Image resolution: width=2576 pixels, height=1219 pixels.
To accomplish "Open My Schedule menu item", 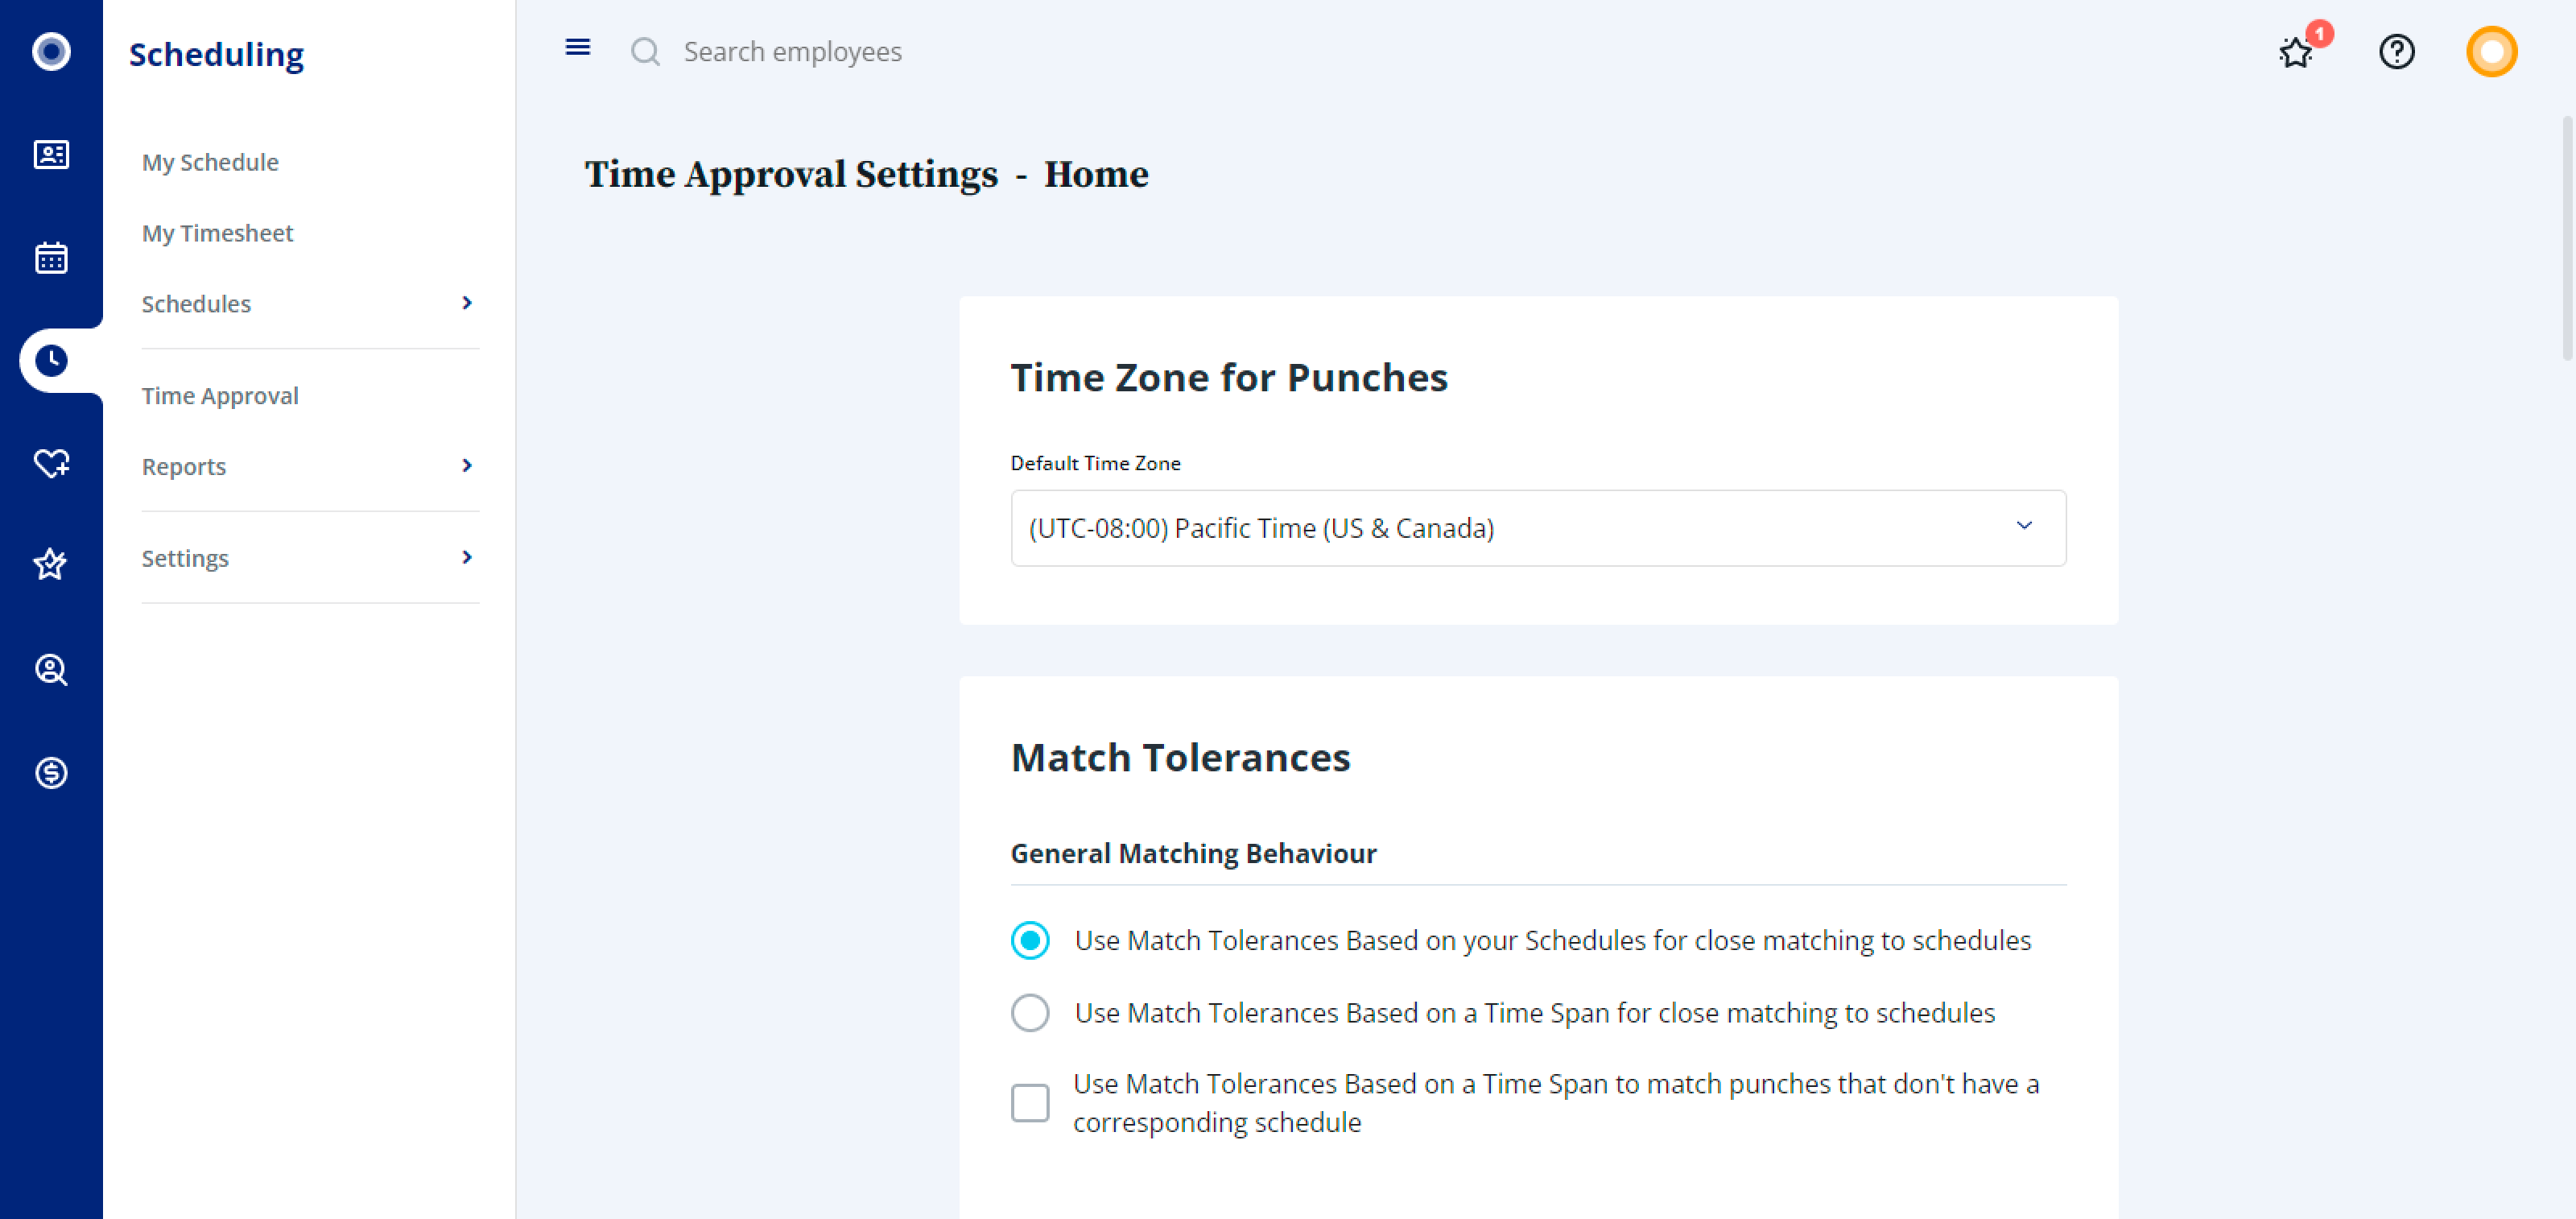I will [x=210, y=162].
